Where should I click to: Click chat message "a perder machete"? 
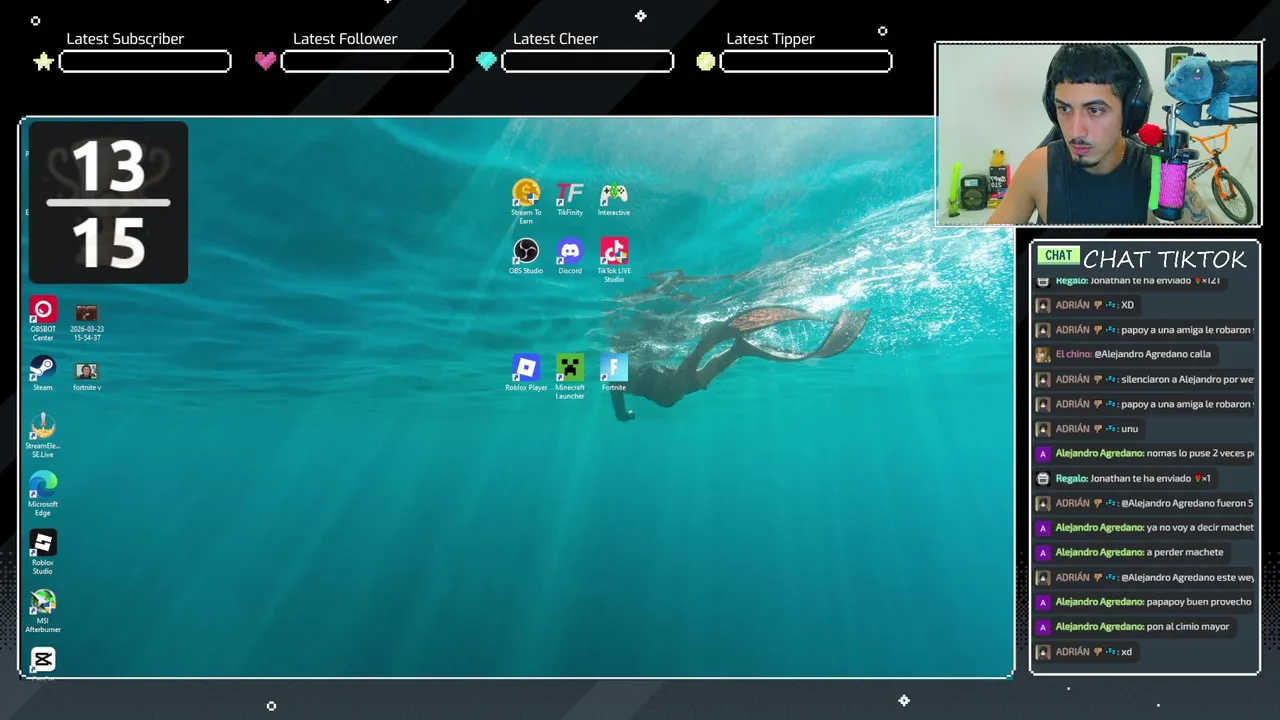[x=1139, y=552]
